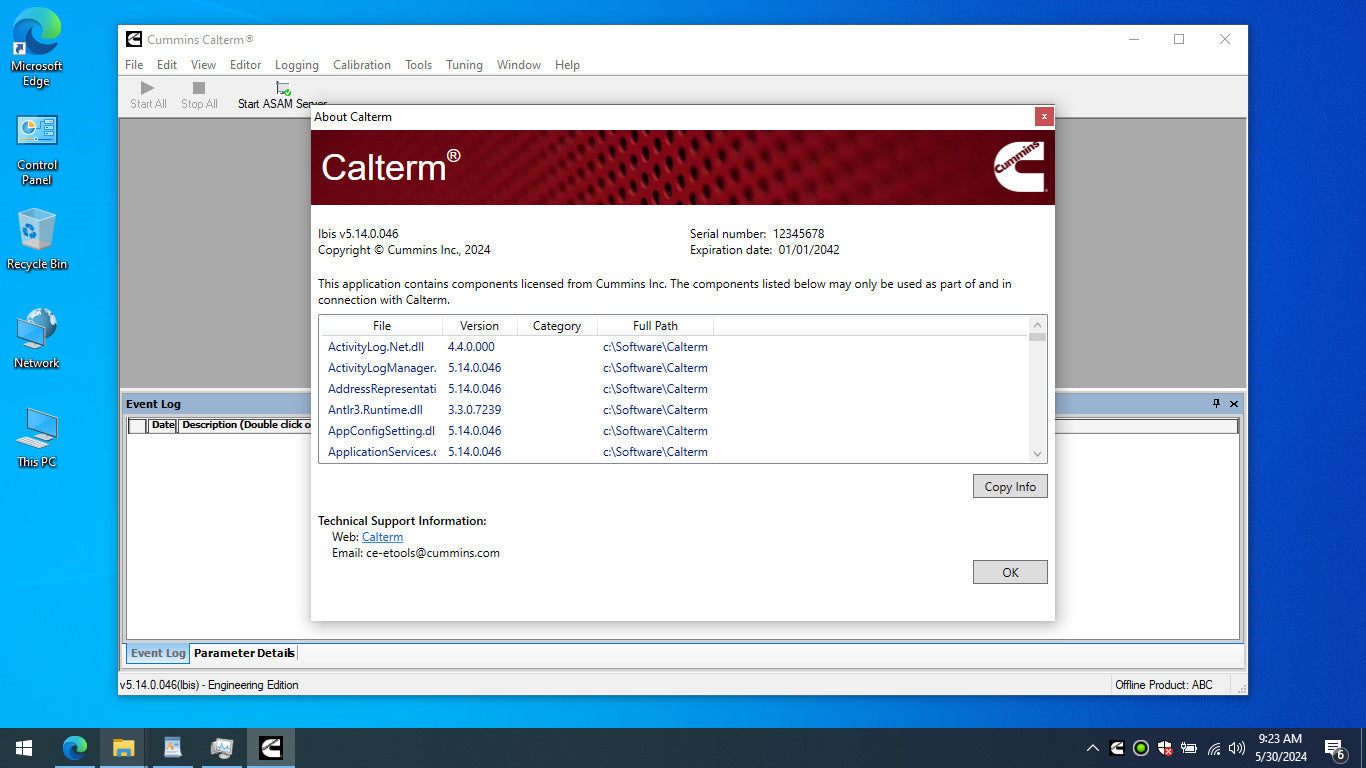Open the Recycle Bin desktop icon
Viewport: 1366px width, 768px height.
pyautogui.click(x=37, y=239)
